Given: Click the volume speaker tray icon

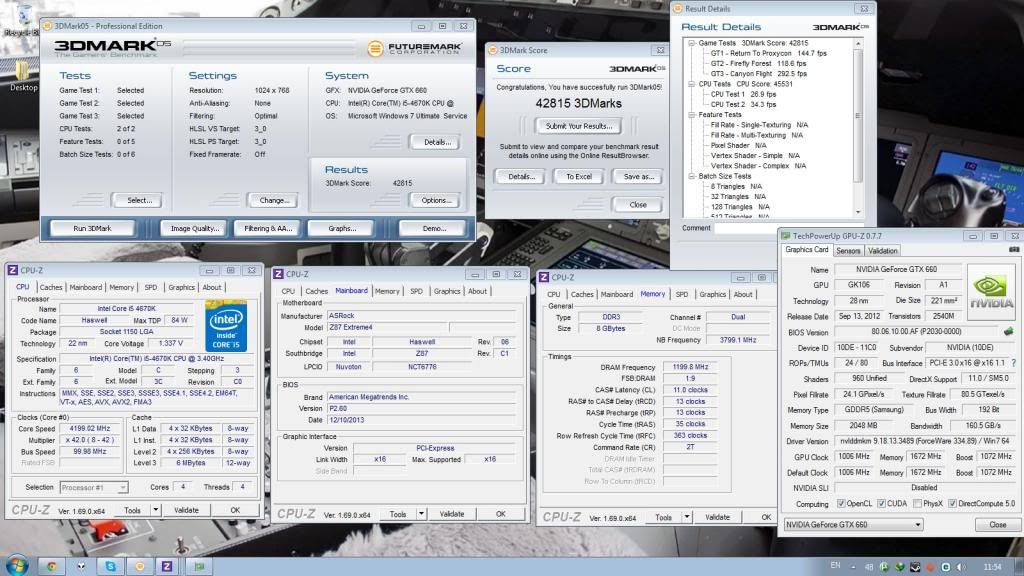Looking at the screenshot, I should (x=961, y=566).
